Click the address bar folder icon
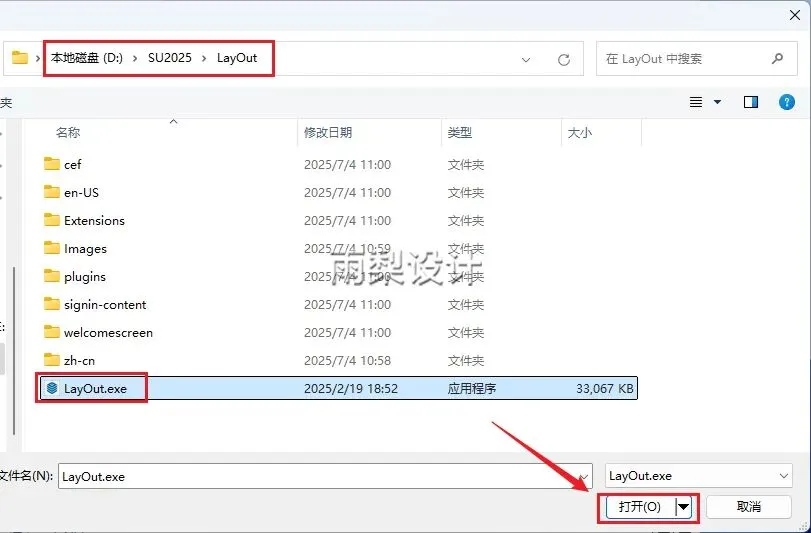 pos(20,57)
